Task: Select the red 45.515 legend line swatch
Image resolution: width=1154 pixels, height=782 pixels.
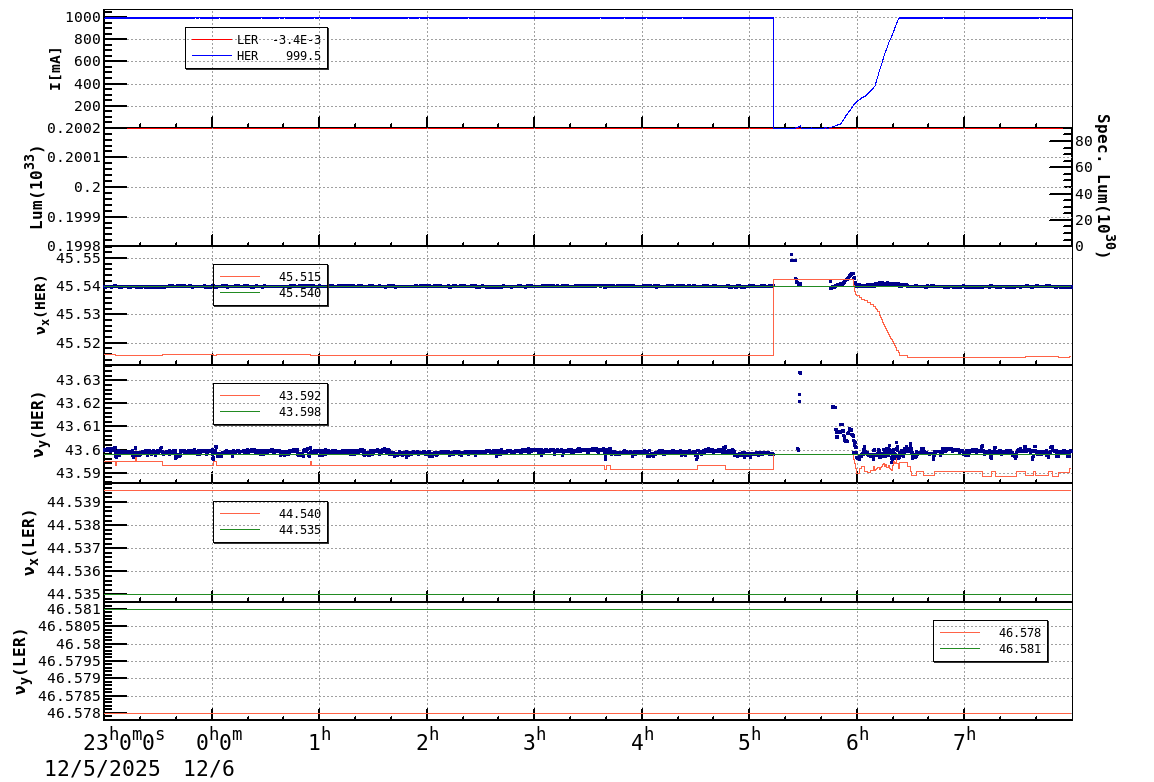Action: (239, 277)
